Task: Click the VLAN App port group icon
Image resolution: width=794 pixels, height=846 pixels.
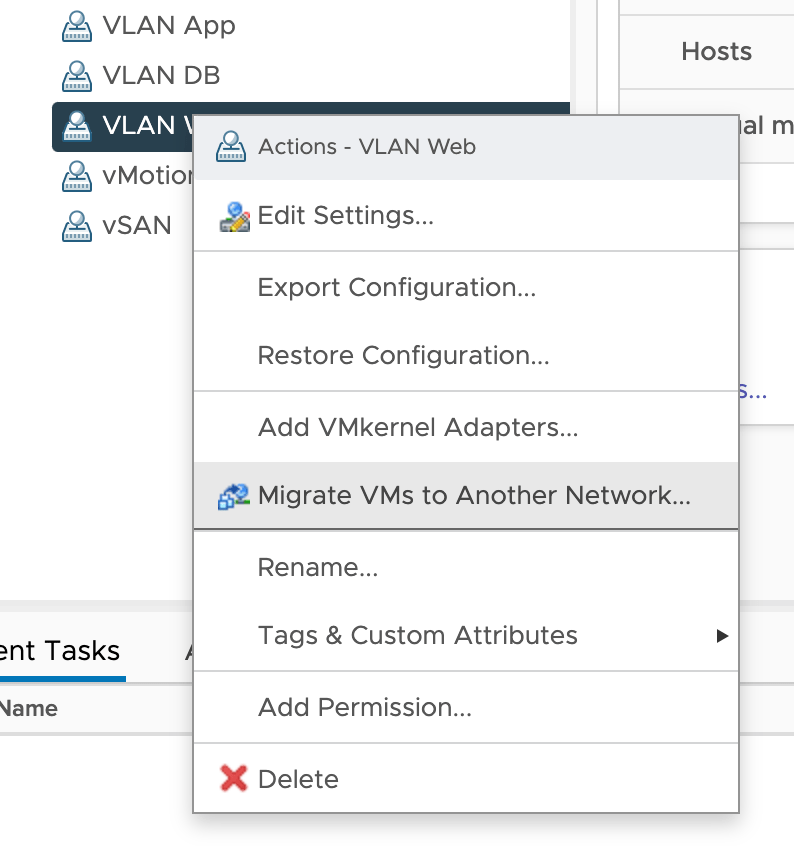Action: tap(76, 26)
